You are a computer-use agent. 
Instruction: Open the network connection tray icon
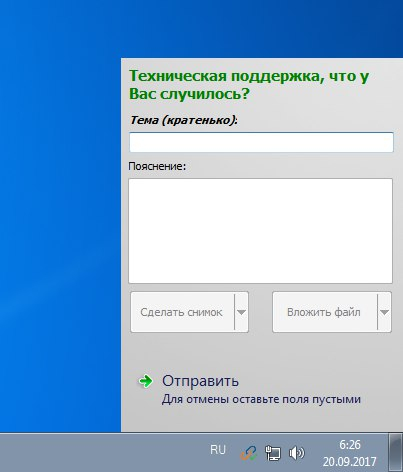(x=273, y=453)
